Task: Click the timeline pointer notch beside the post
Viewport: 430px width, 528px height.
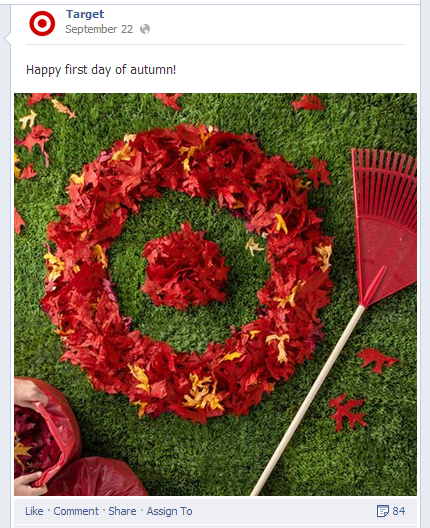Action: [x=7, y=38]
